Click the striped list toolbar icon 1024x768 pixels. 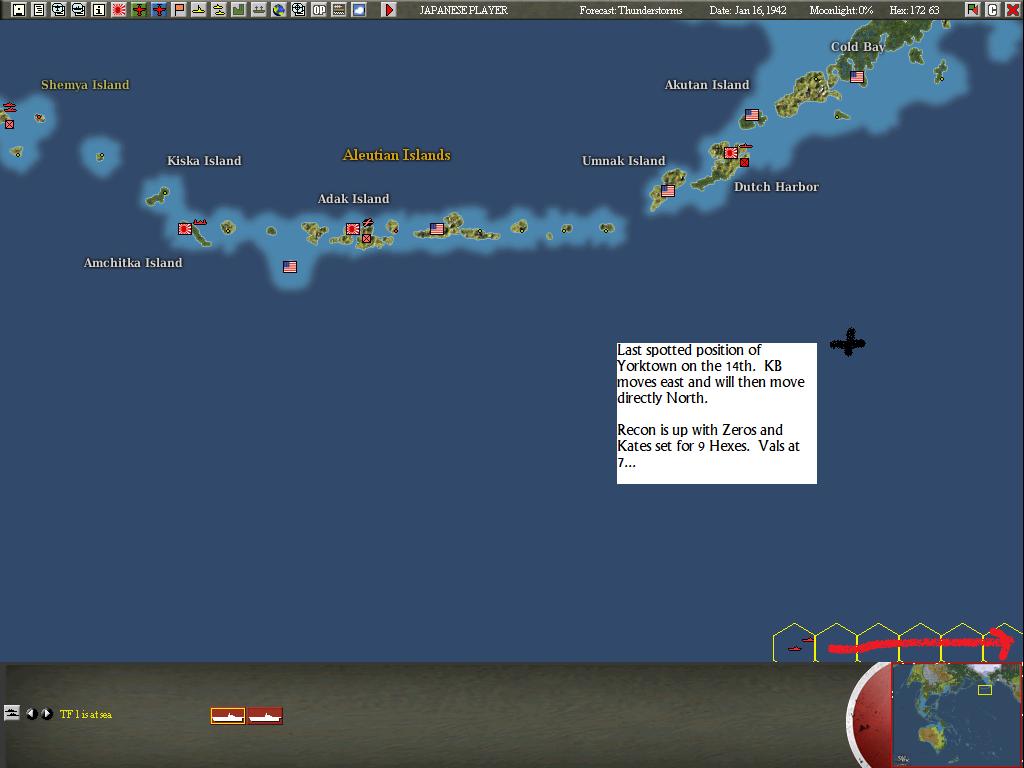[x=339, y=10]
